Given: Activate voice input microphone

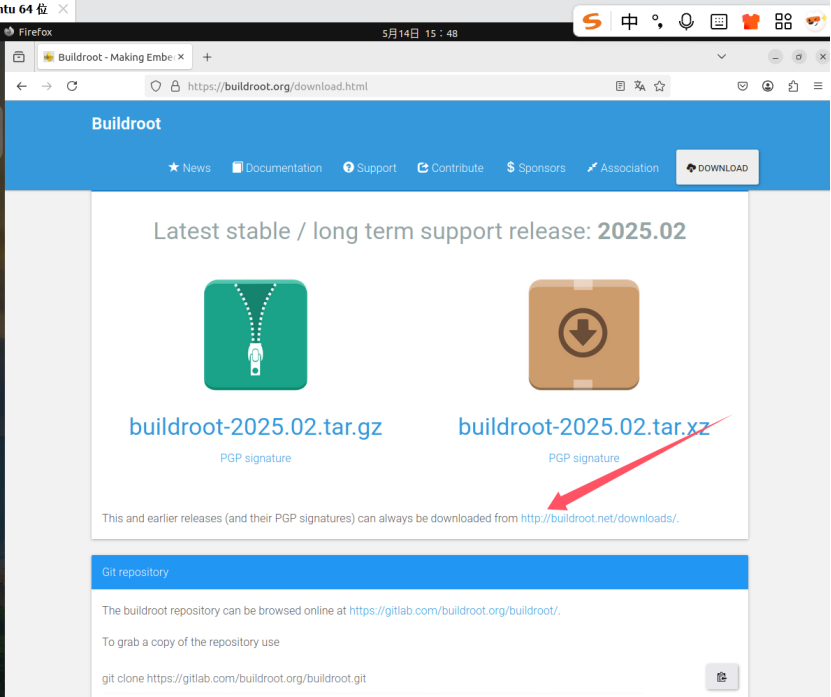Looking at the screenshot, I should [686, 22].
